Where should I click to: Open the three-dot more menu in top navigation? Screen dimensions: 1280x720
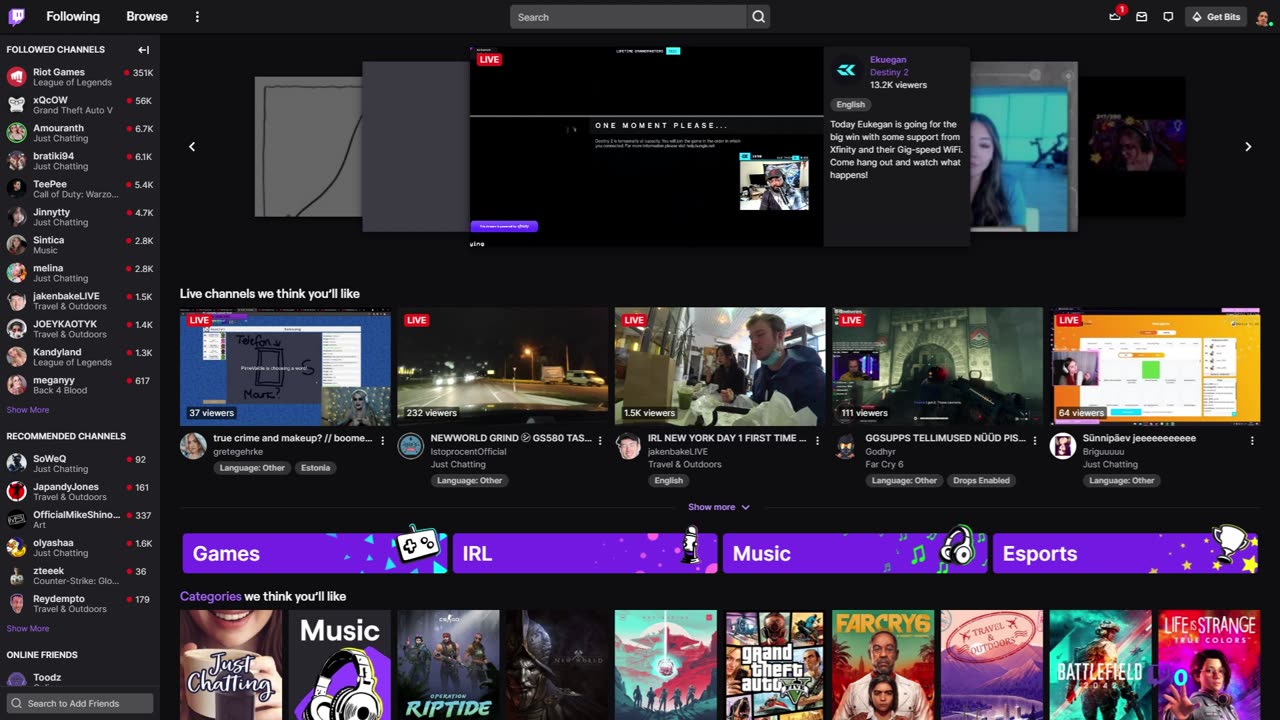(197, 17)
